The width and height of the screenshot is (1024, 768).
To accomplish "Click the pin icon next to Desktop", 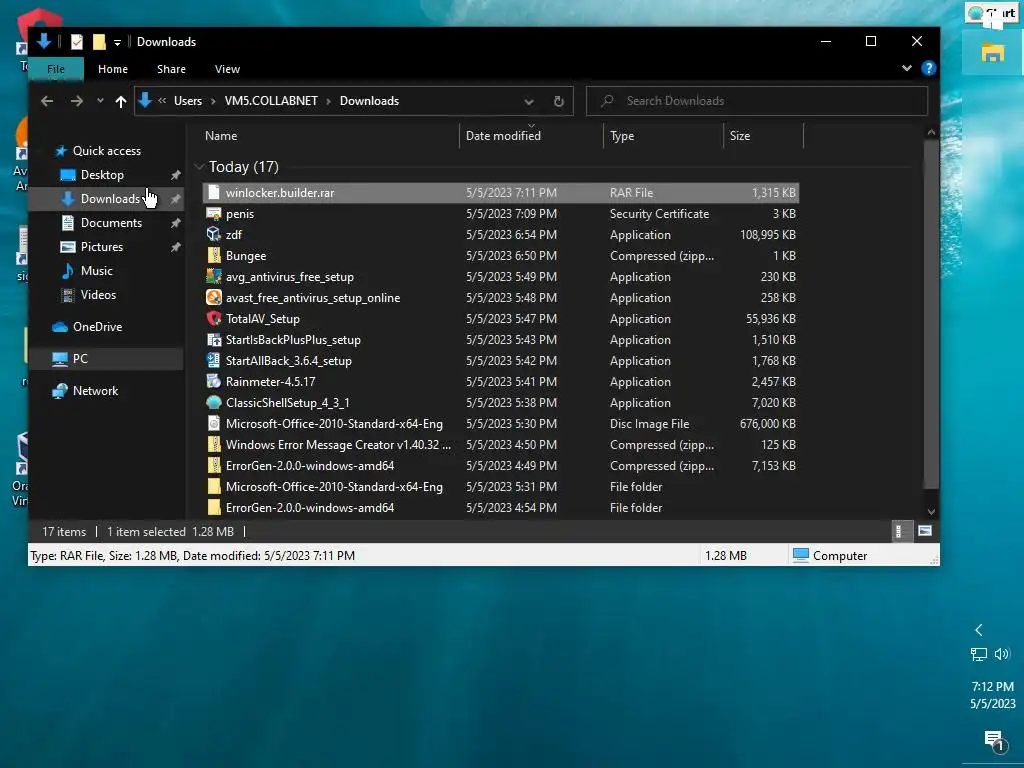I will (x=175, y=175).
